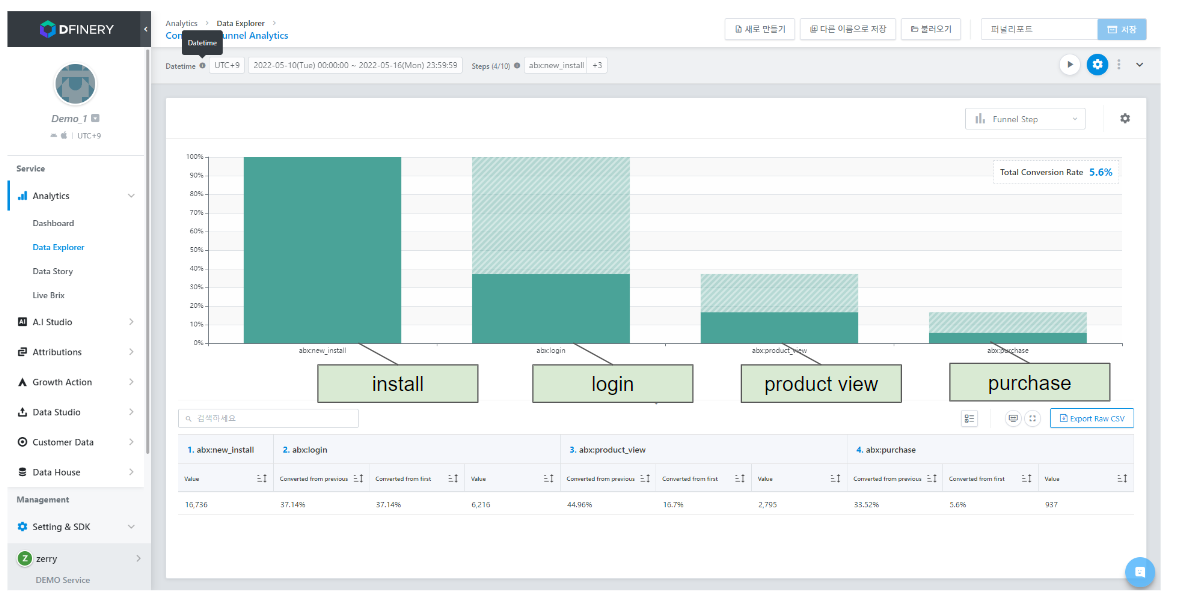
Task: Sort abx:login Converted from first column
Action: point(453,479)
